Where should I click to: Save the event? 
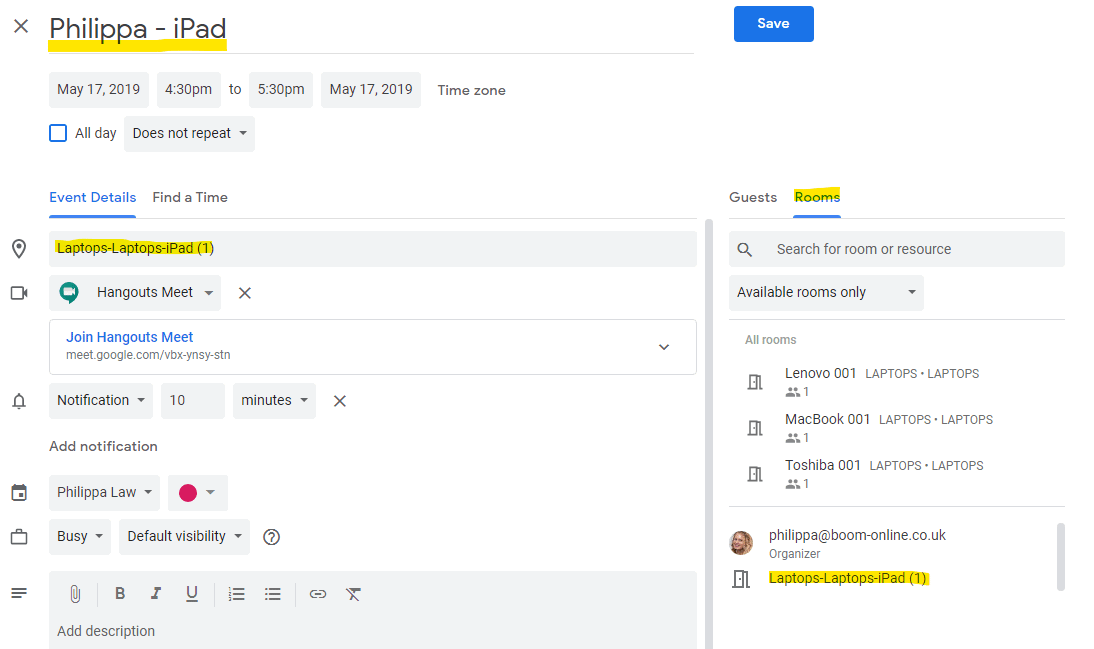click(773, 23)
